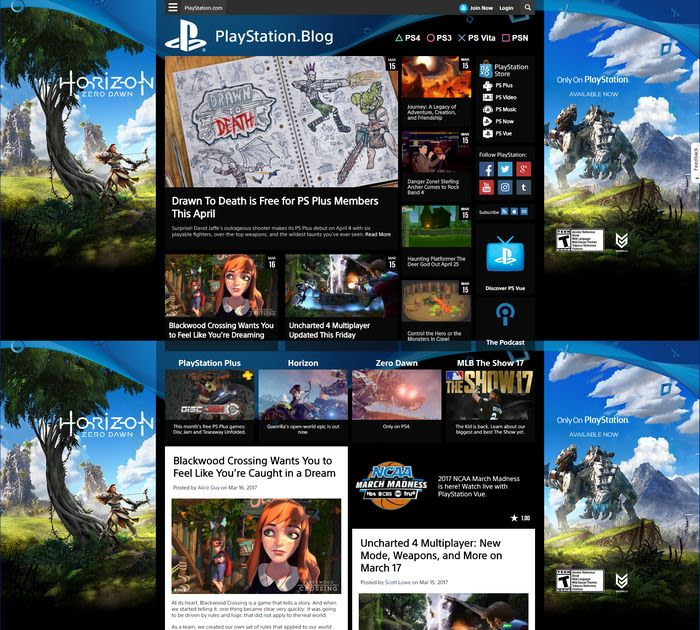
Task: Go to PS Music in the Store list
Action: point(500,109)
